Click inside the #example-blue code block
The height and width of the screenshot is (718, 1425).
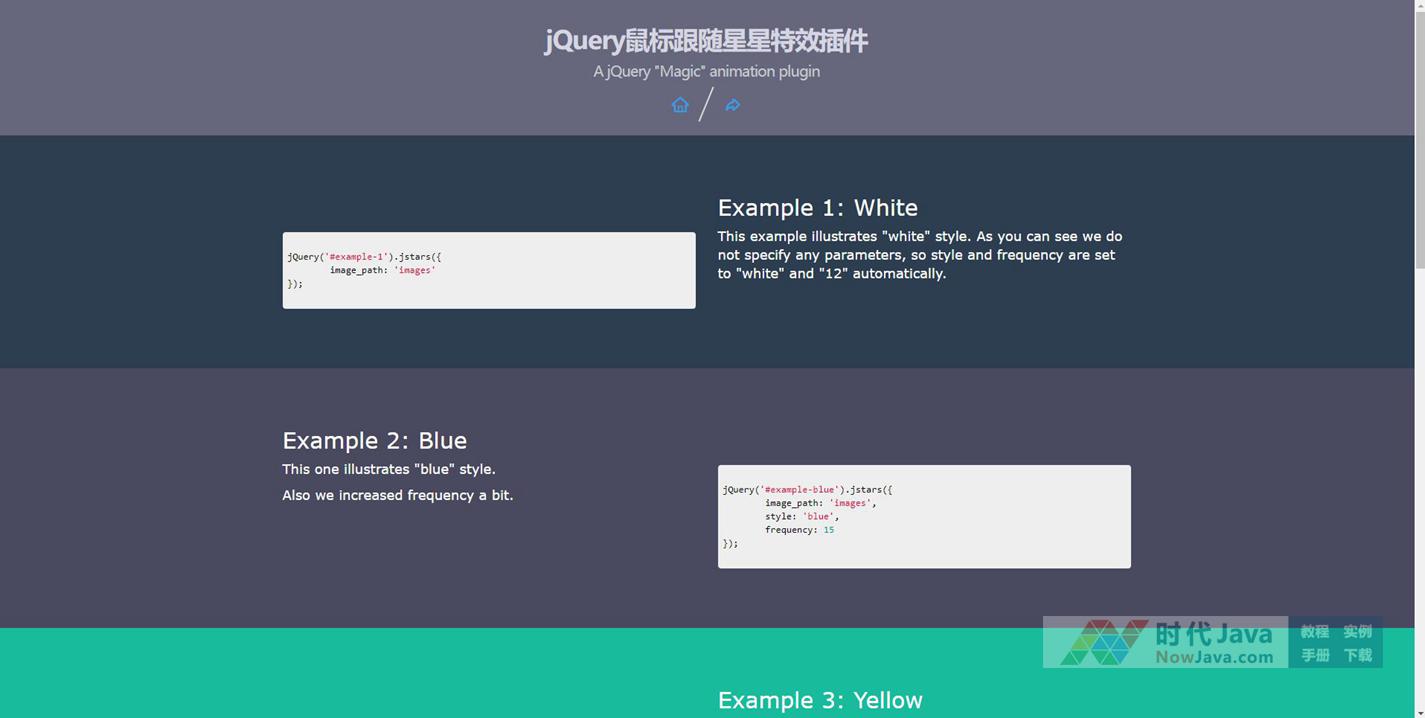tap(924, 516)
